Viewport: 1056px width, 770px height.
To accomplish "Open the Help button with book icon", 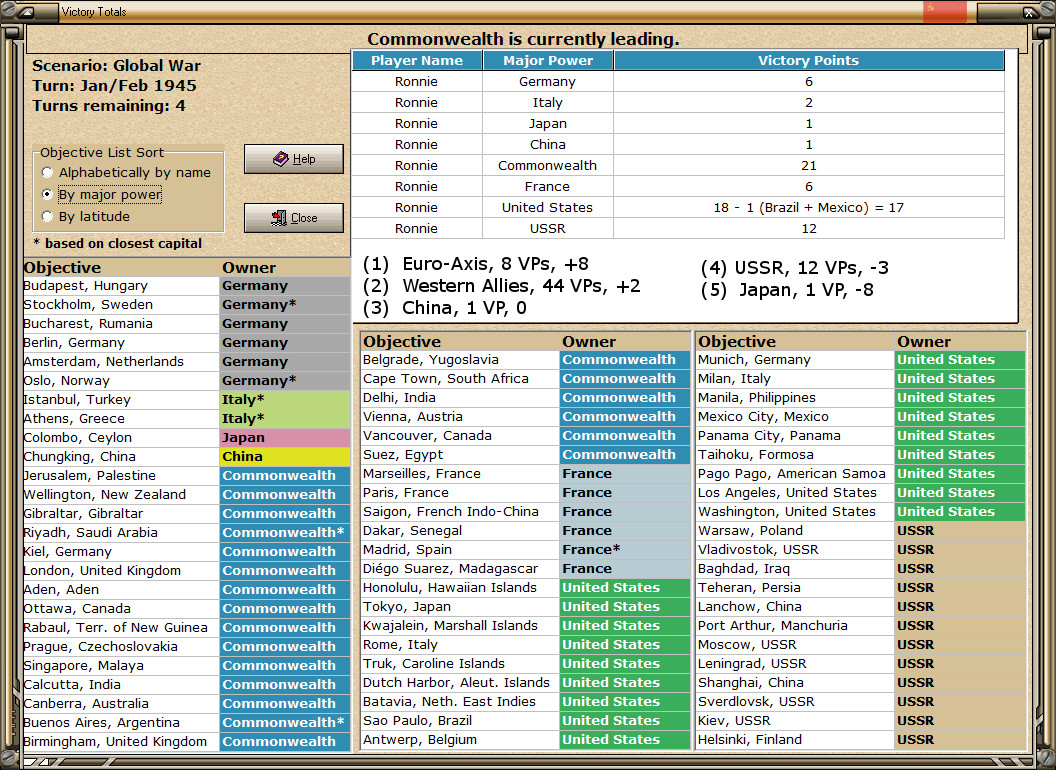I will click(294, 159).
